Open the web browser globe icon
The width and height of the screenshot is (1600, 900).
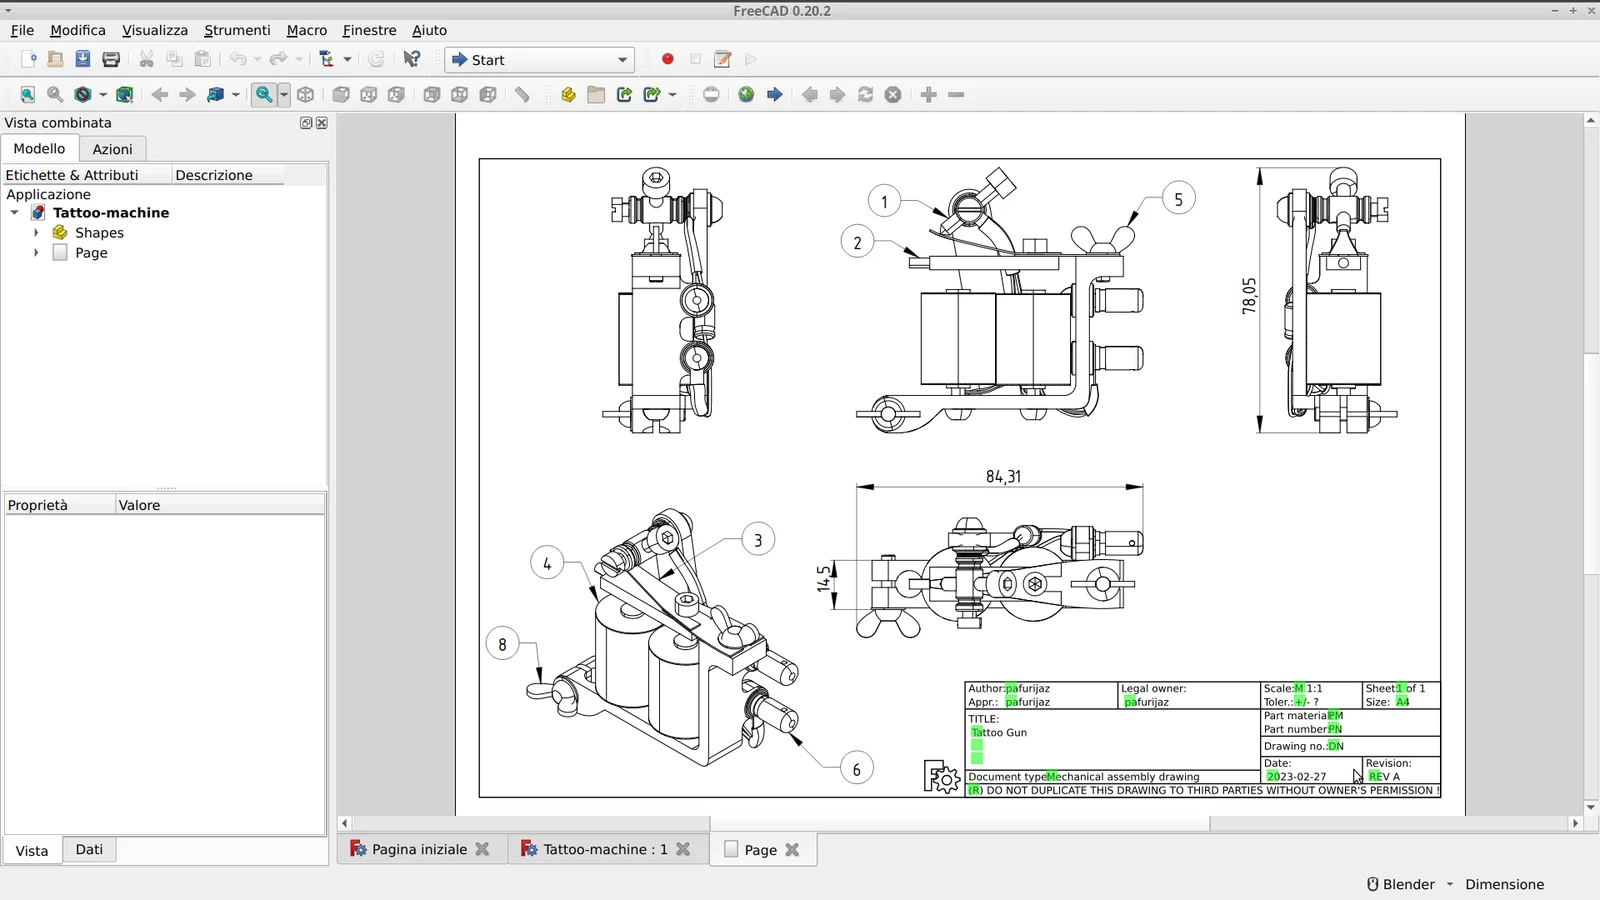tap(745, 95)
